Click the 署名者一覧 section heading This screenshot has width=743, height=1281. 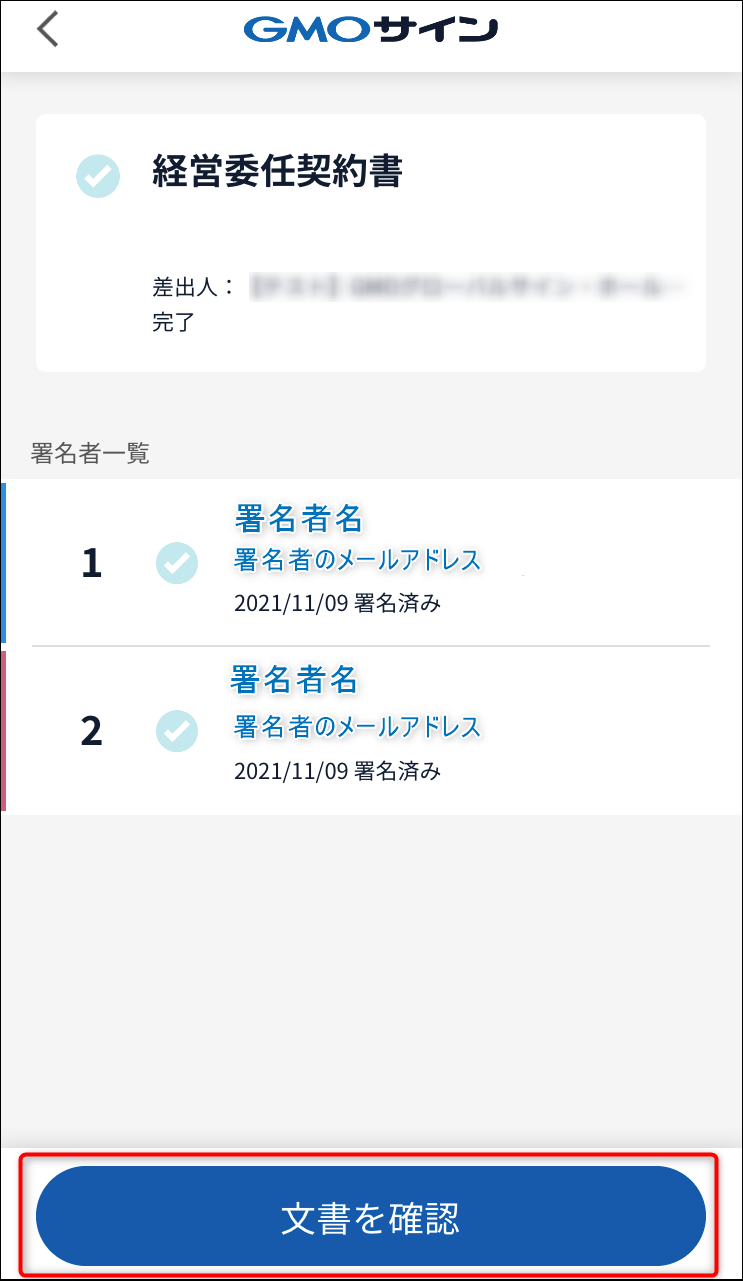90,454
